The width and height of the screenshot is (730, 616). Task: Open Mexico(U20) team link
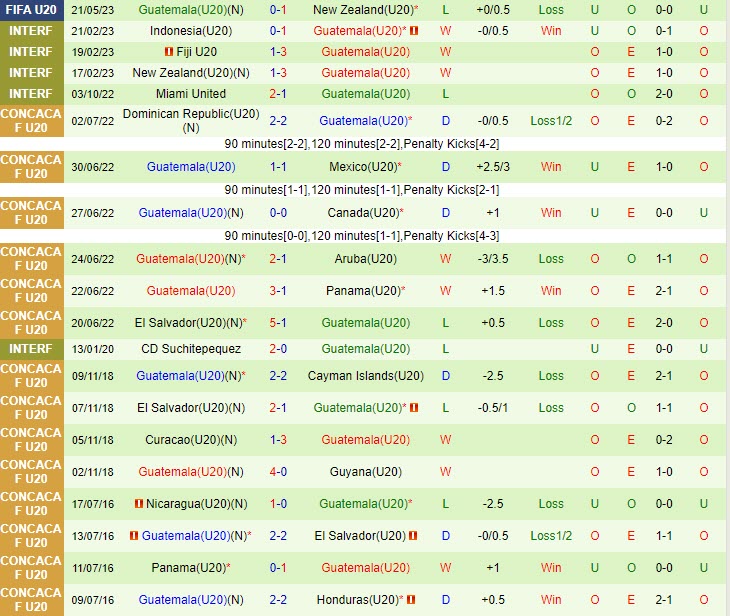coord(365,167)
